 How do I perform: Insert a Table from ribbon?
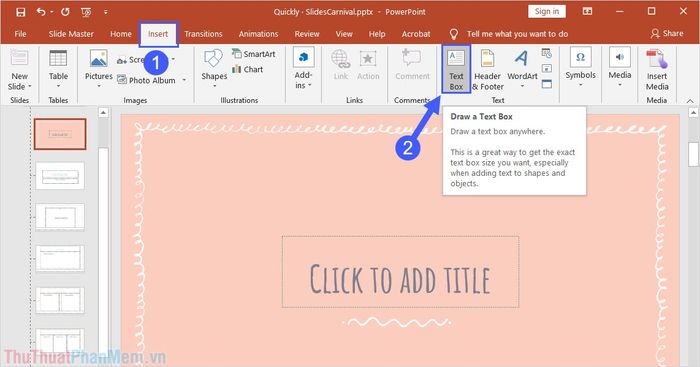coord(58,69)
